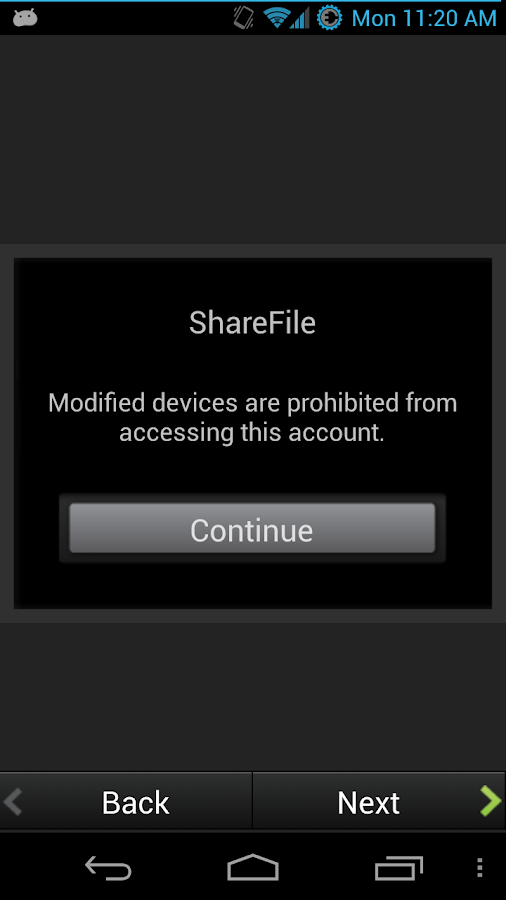Viewport: 506px width, 900px height.
Task: Open the recent apps navigation icon
Action: pos(399,868)
